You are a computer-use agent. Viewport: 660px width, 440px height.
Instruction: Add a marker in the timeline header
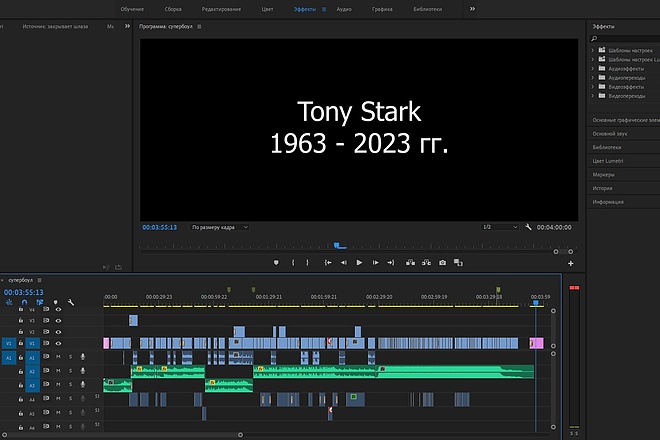(x=56, y=302)
